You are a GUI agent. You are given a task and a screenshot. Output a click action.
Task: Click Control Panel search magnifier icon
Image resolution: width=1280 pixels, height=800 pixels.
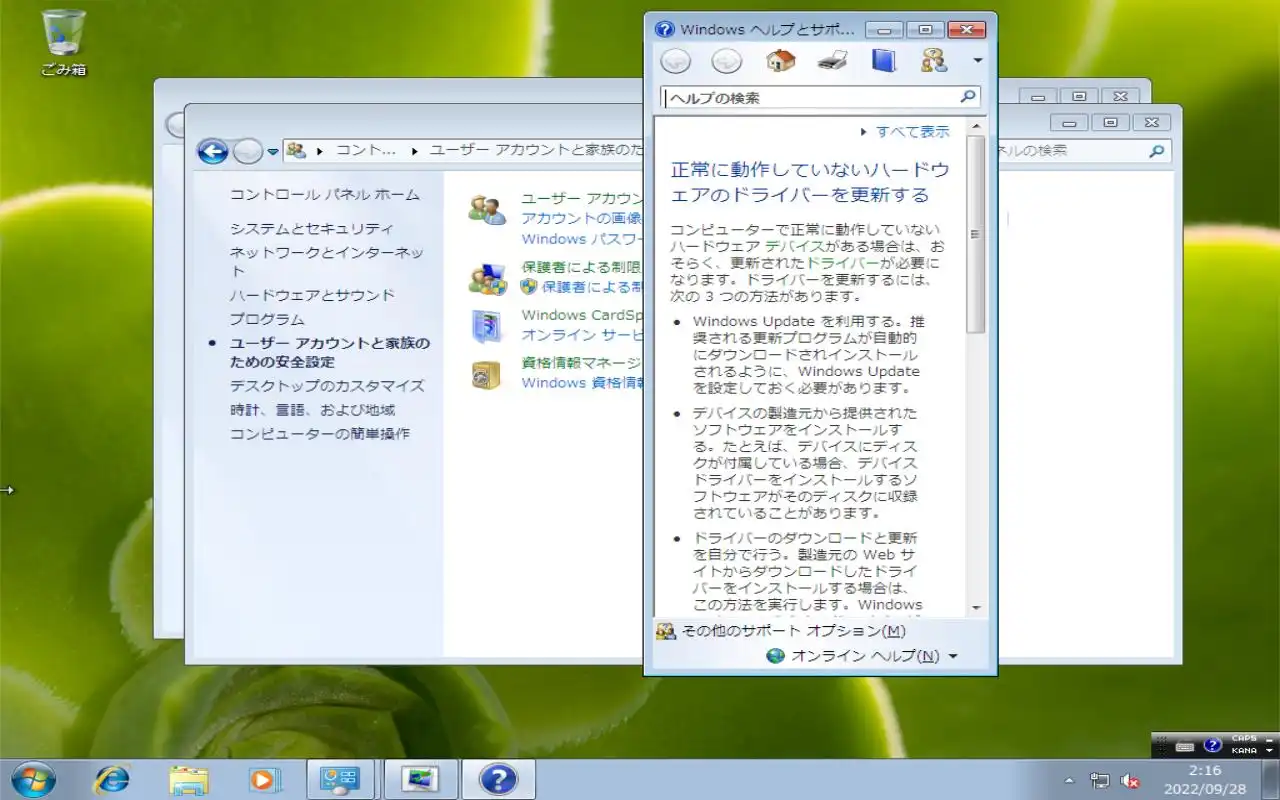(1156, 151)
